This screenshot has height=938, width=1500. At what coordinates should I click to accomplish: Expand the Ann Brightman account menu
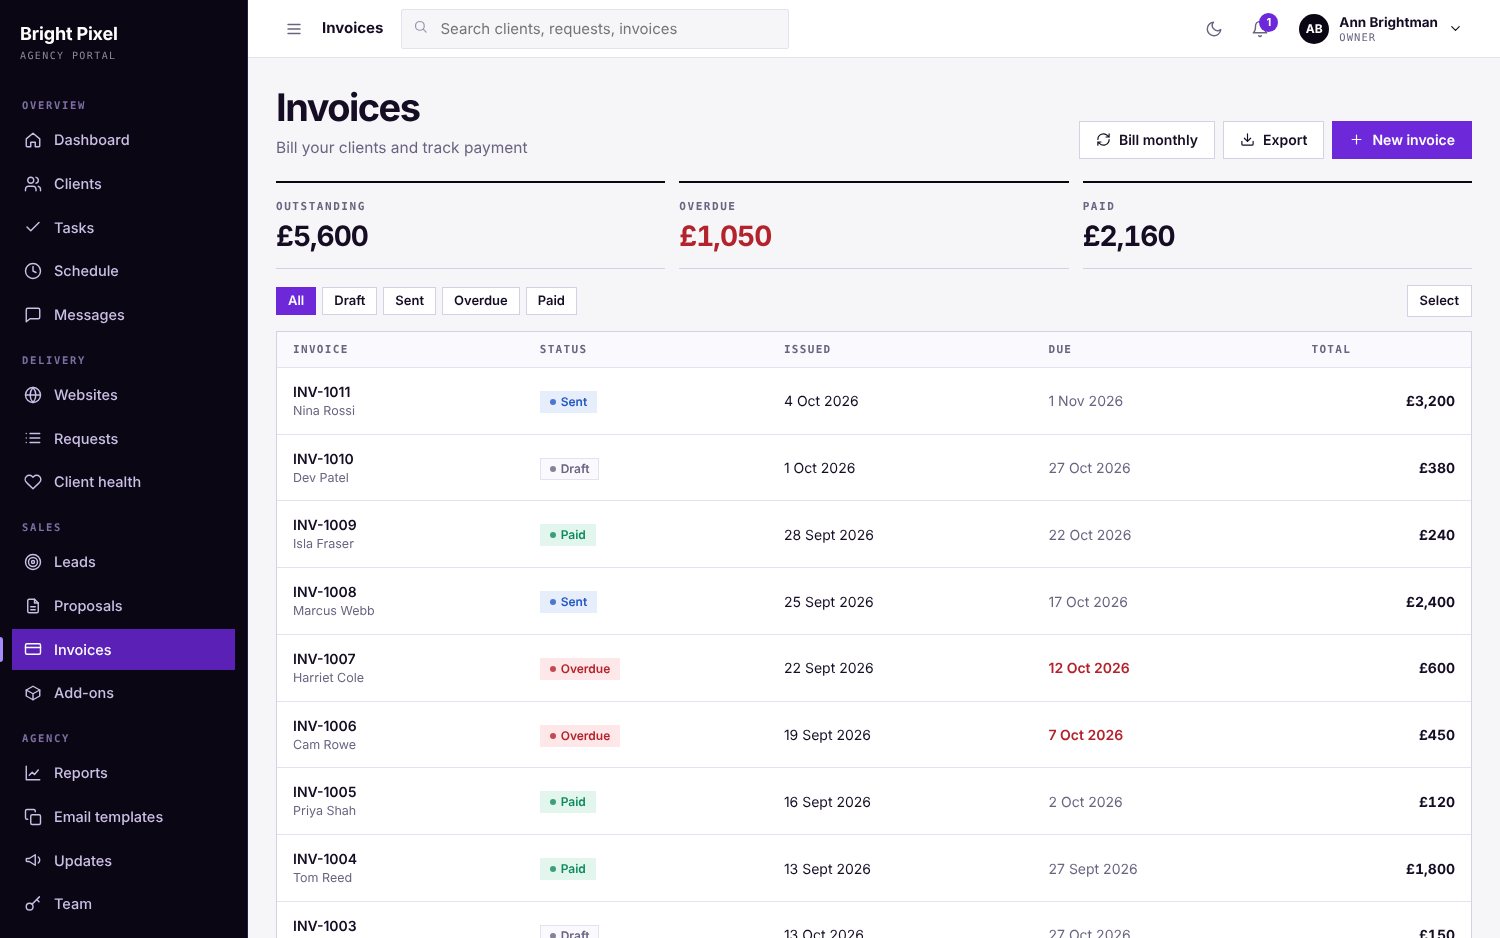click(x=1380, y=29)
